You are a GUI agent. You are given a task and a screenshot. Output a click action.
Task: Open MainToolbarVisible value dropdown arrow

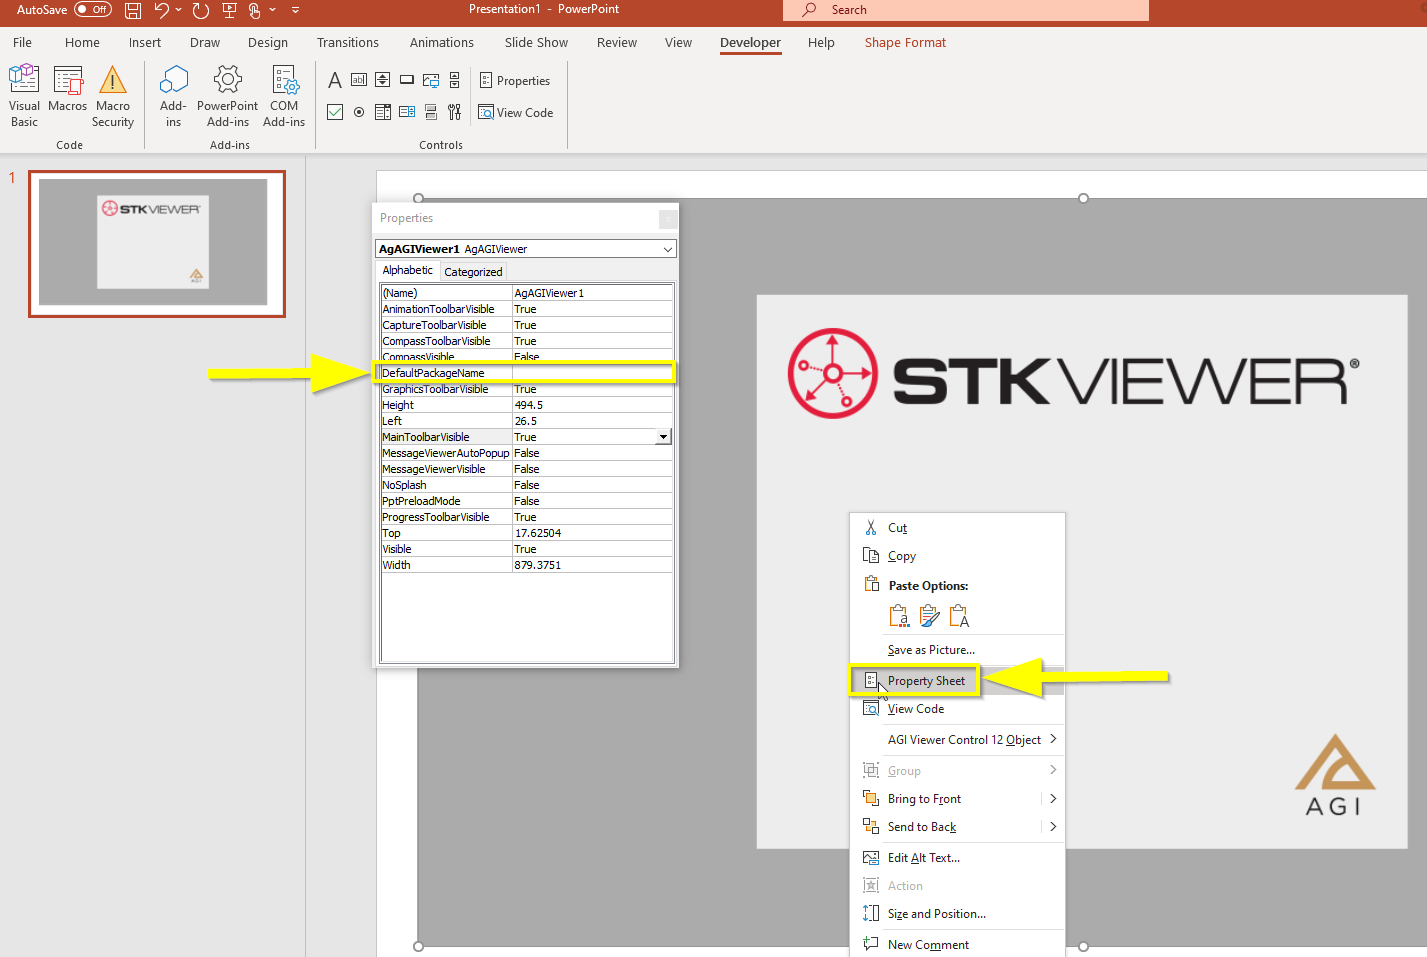663,437
